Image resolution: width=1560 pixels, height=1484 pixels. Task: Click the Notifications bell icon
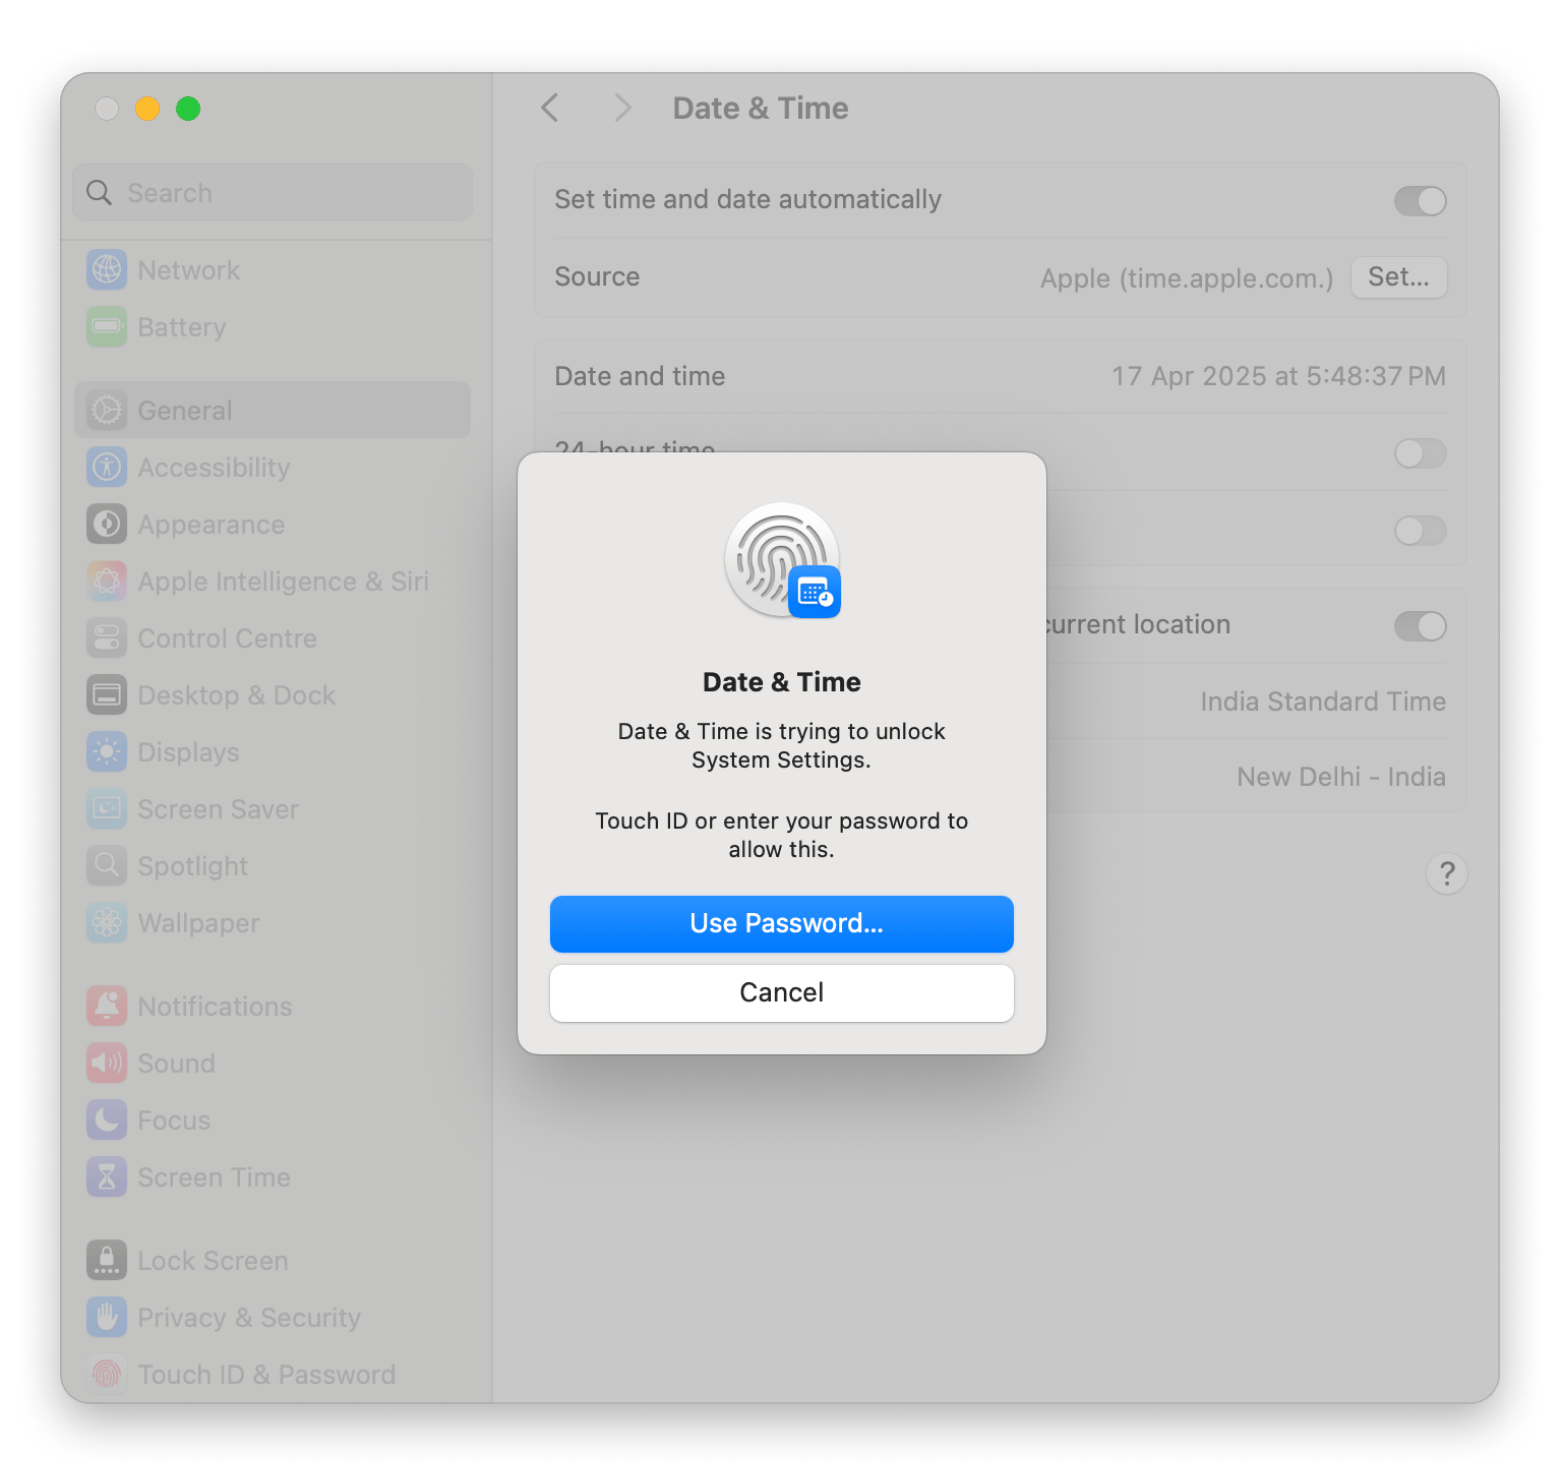[x=106, y=1006]
